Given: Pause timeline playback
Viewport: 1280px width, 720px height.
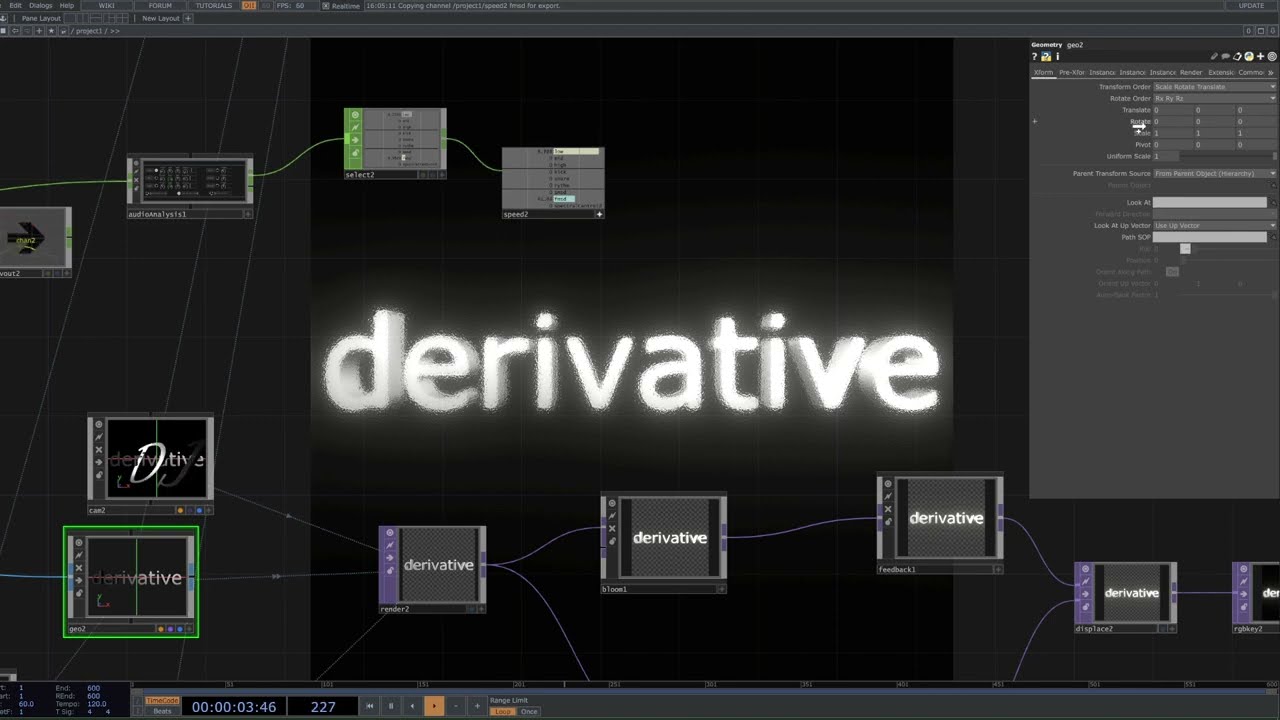Looking at the screenshot, I should pyautogui.click(x=391, y=706).
